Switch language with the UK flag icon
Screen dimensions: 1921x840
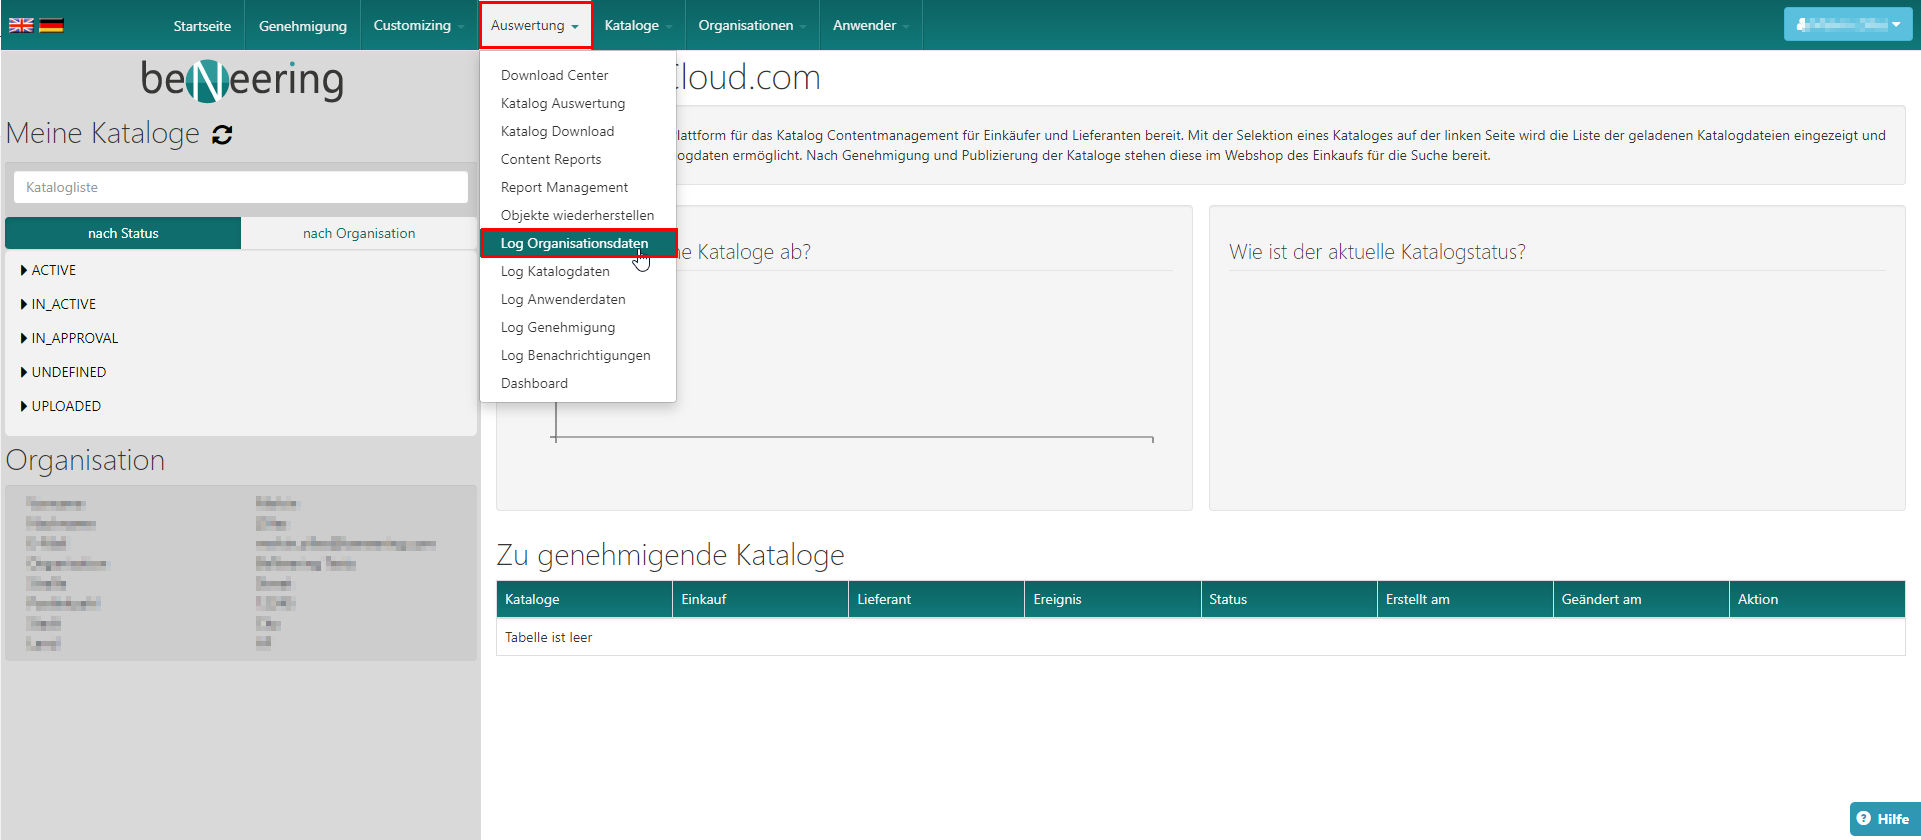[x=21, y=25]
